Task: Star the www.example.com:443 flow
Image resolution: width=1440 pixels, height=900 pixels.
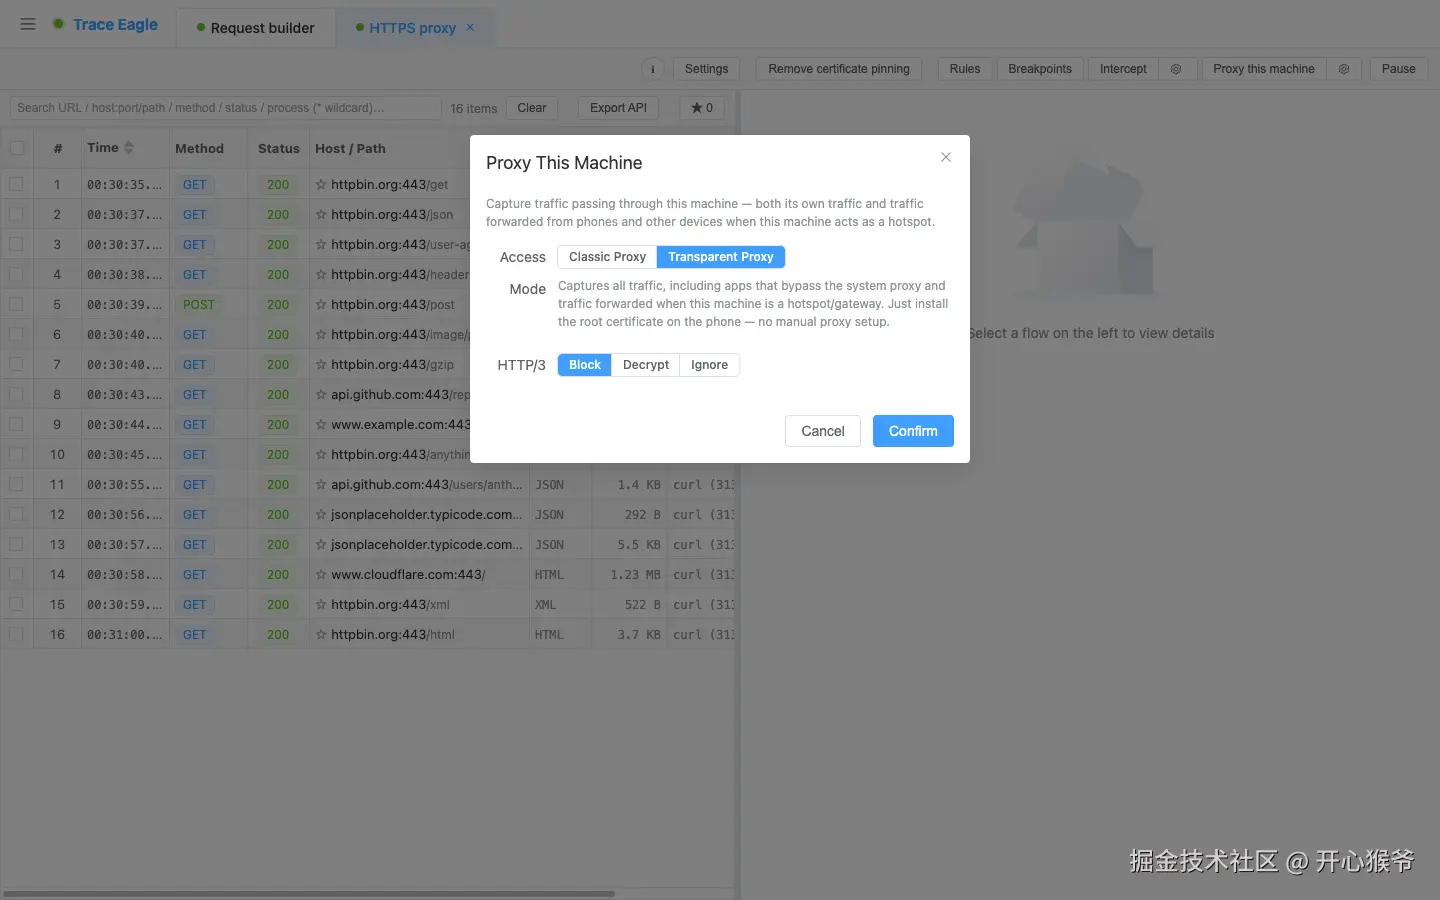Action: click(x=321, y=424)
